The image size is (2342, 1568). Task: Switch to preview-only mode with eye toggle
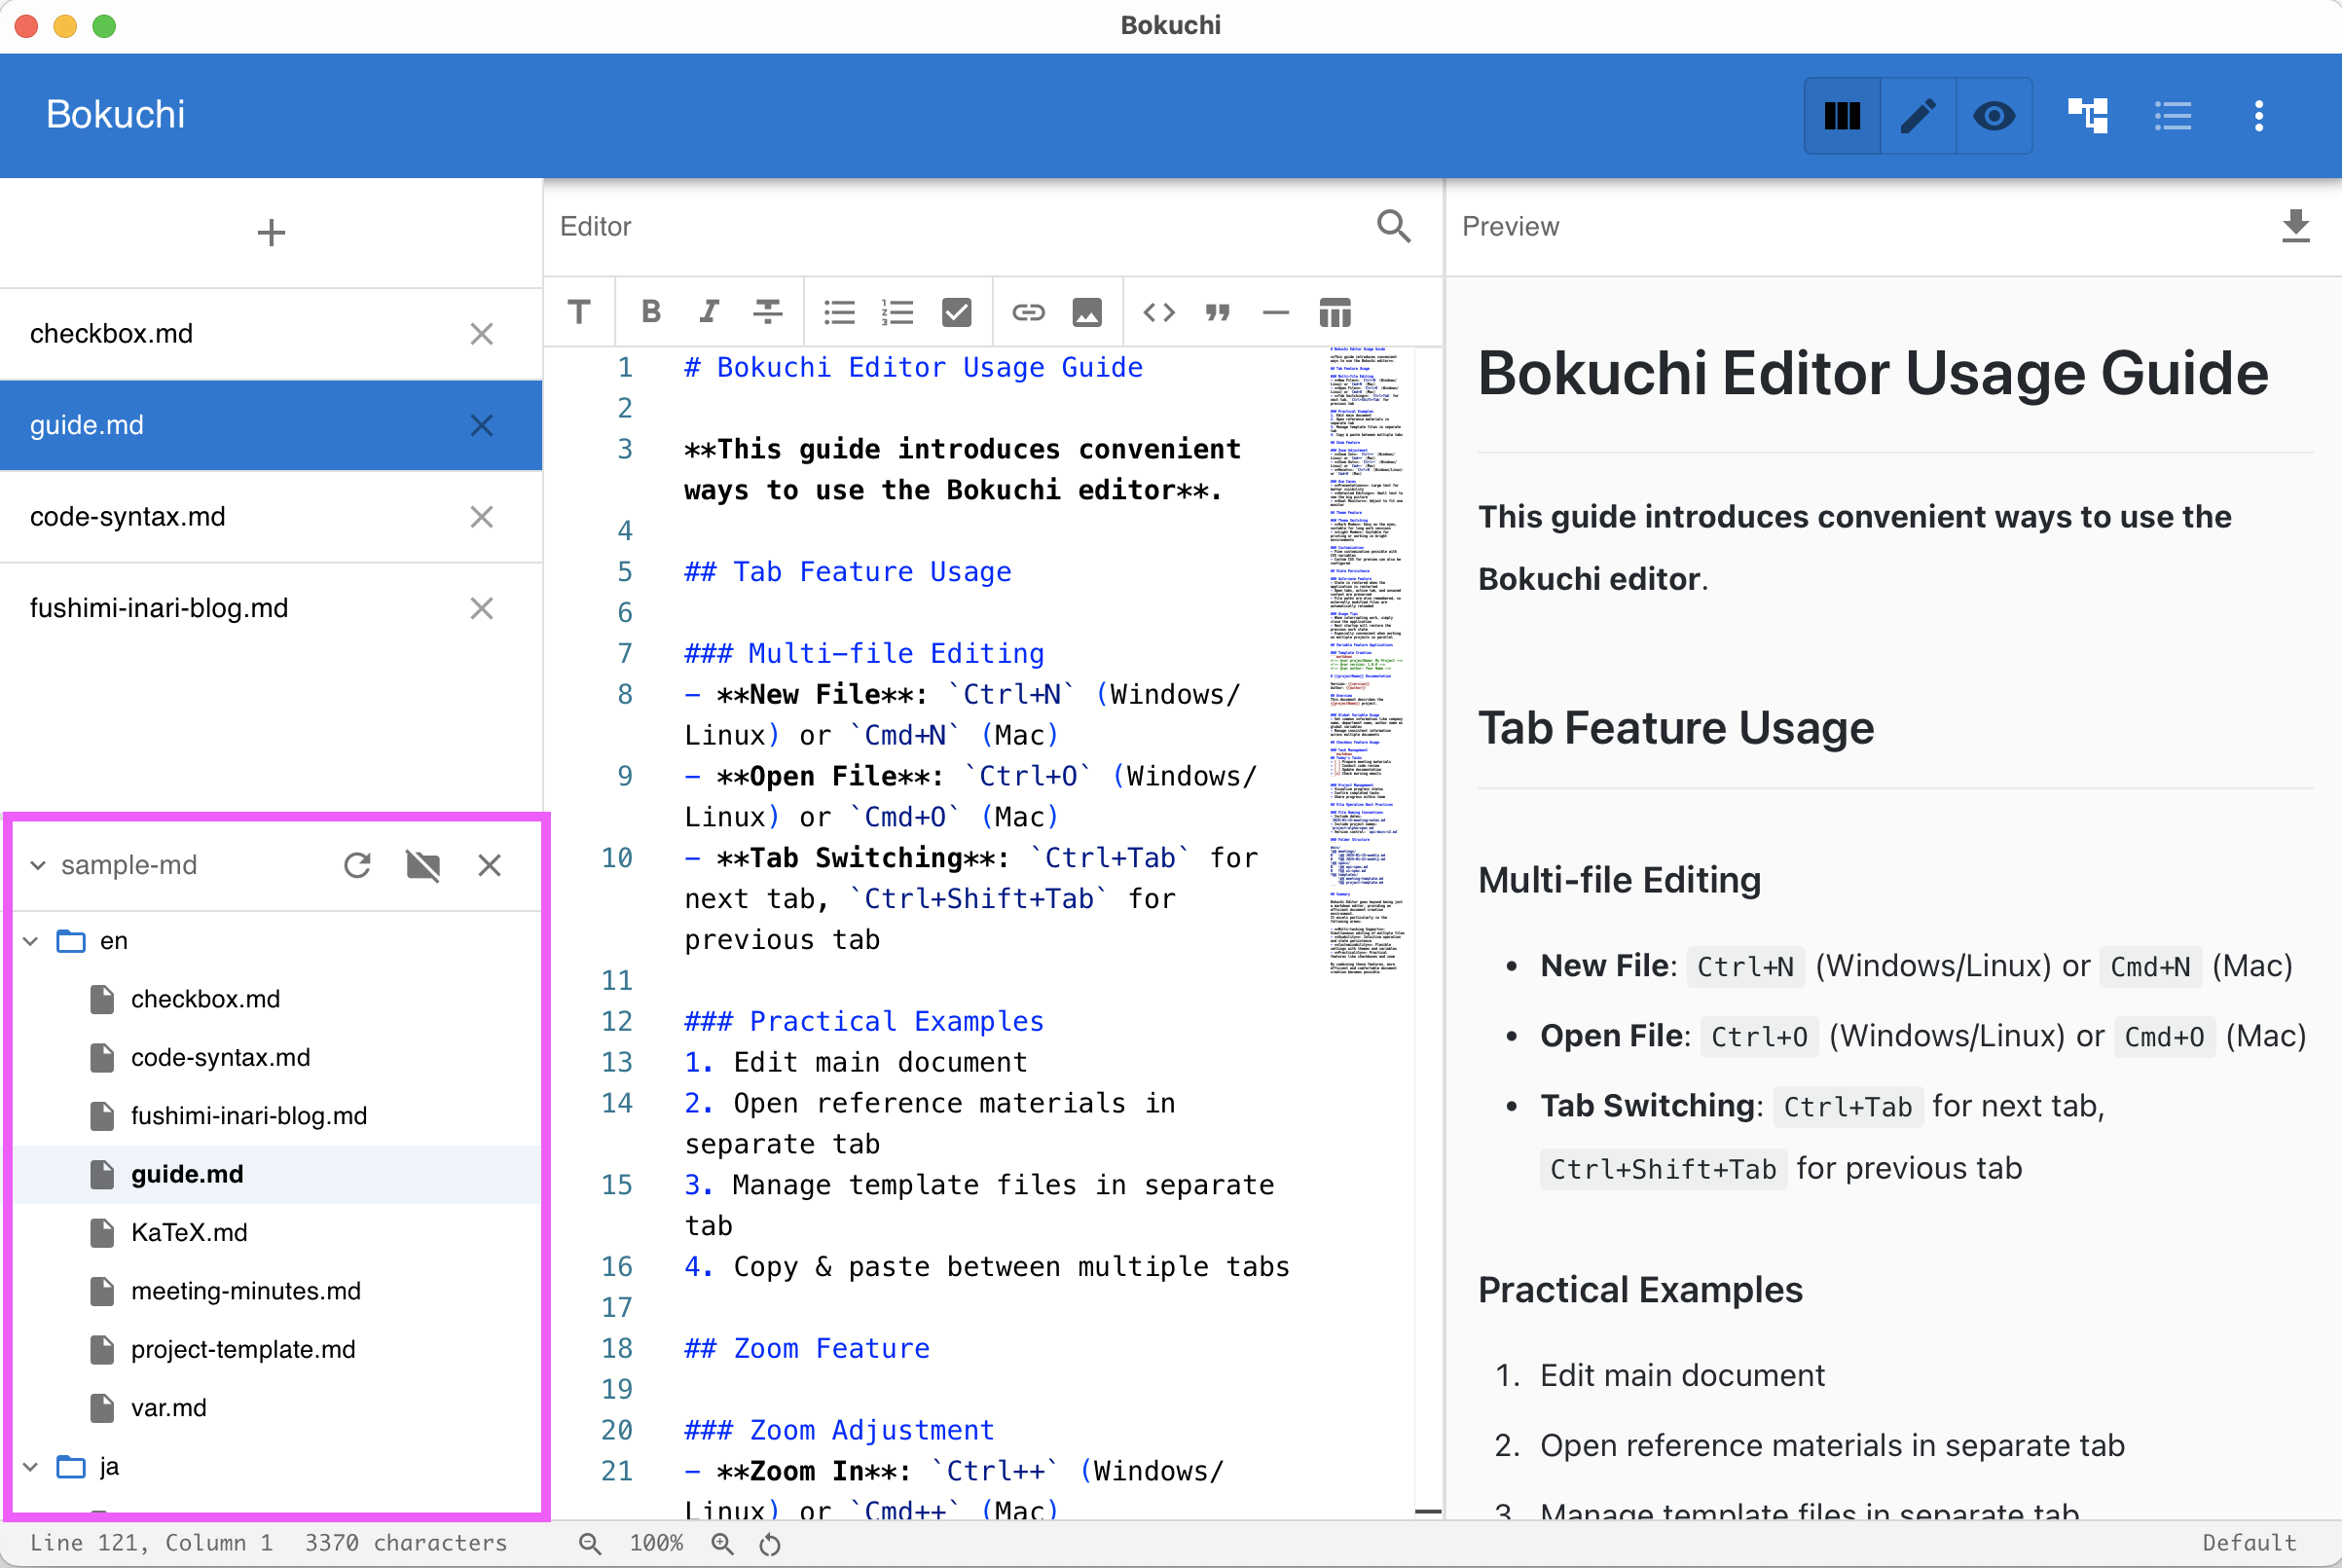1994,115
